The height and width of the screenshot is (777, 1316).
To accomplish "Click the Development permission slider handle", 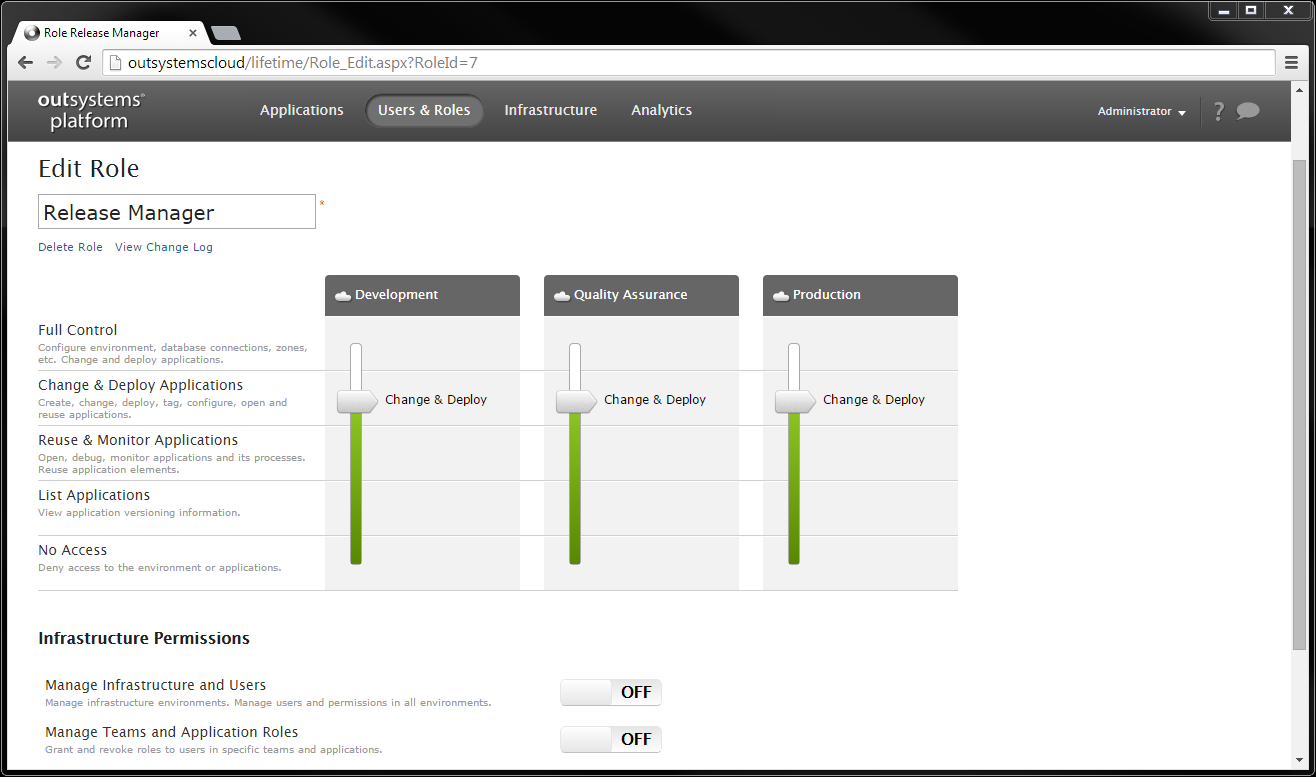I will click(356, 400).
